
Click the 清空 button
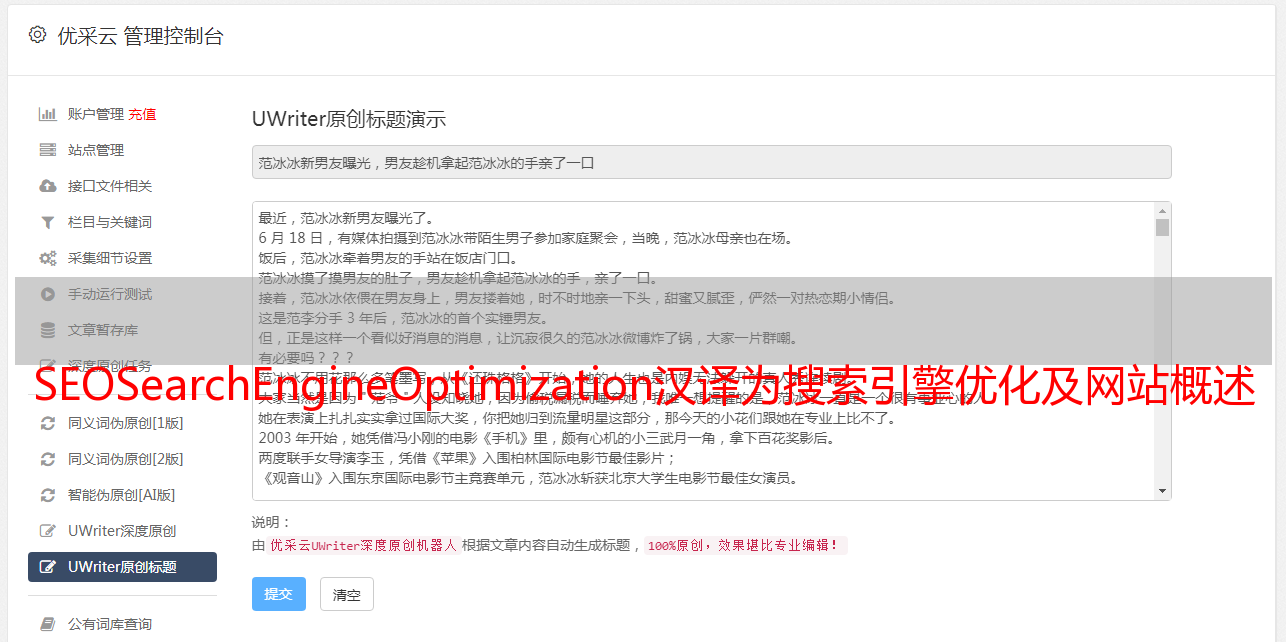[x=347, y=594]
